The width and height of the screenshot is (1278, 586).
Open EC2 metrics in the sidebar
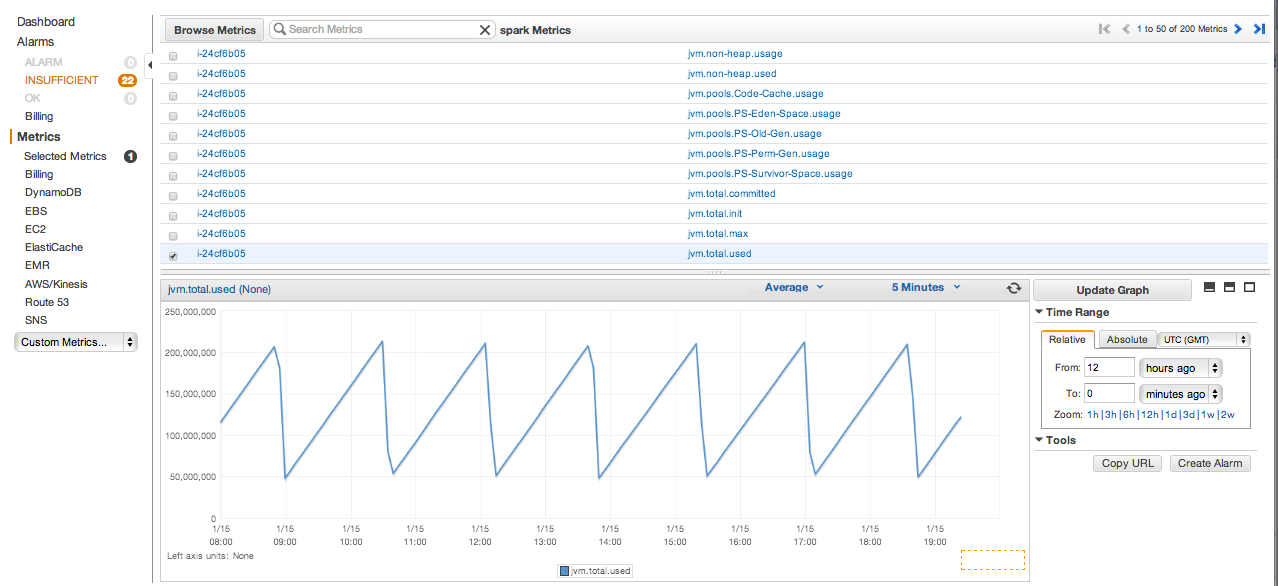click(36, 229)
